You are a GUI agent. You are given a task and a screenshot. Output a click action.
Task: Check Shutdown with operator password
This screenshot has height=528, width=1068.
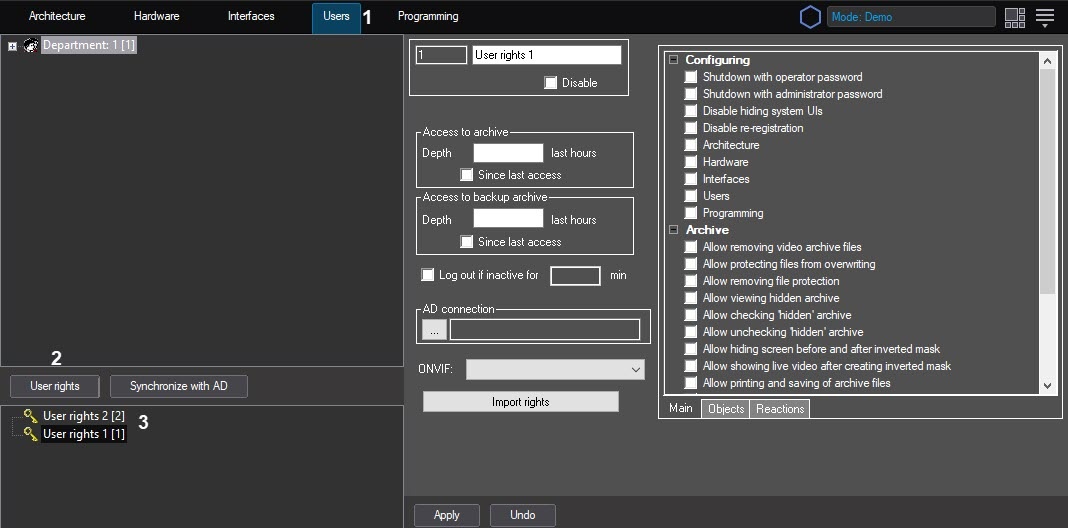click(691, 77)
